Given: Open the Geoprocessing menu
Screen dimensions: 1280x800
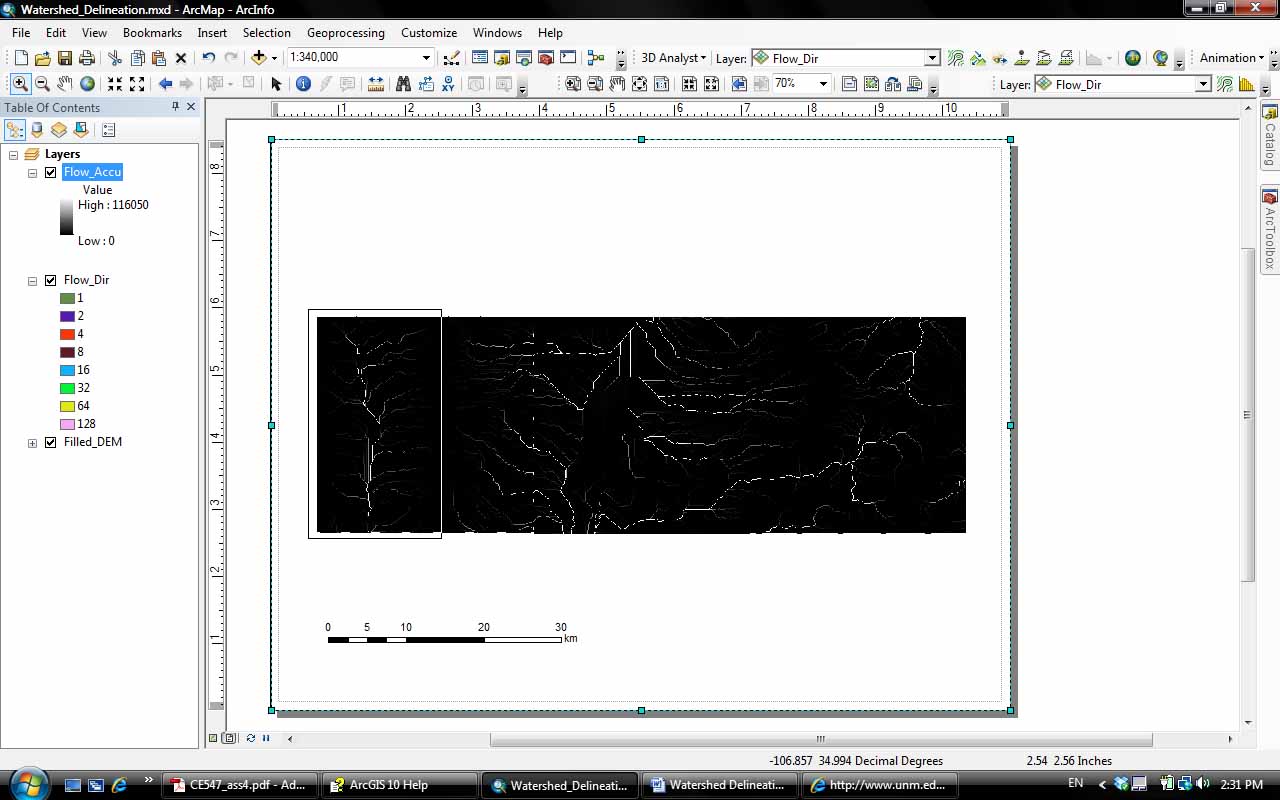Looking at the screenshot, I should tap(345, 32).
